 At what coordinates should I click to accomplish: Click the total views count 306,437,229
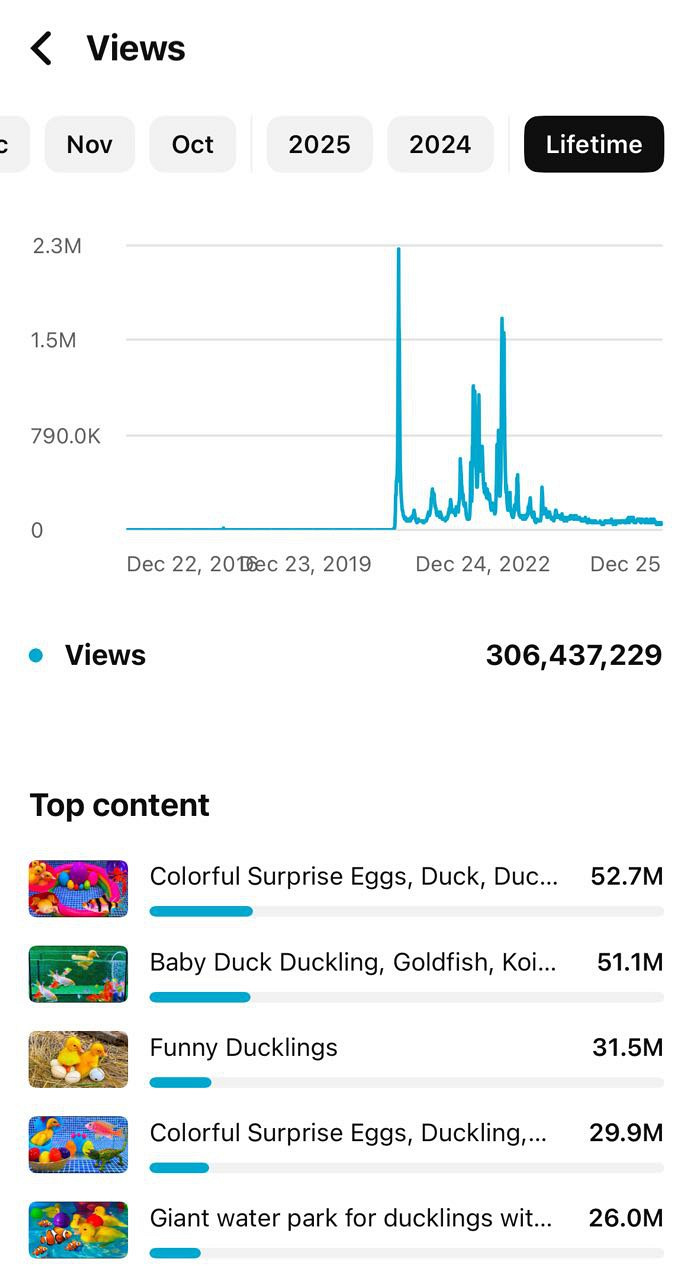[x=573, y=655]
